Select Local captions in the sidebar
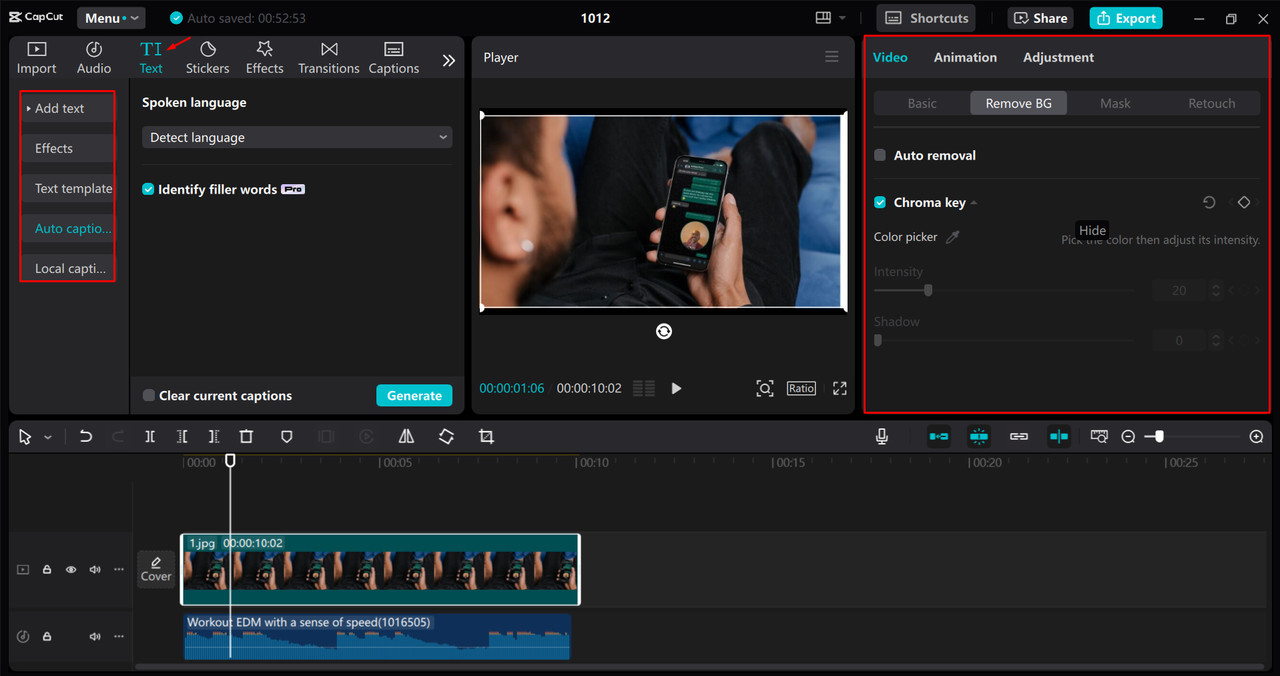This screenshot has height=676, width=1280. tap(68, 268)
